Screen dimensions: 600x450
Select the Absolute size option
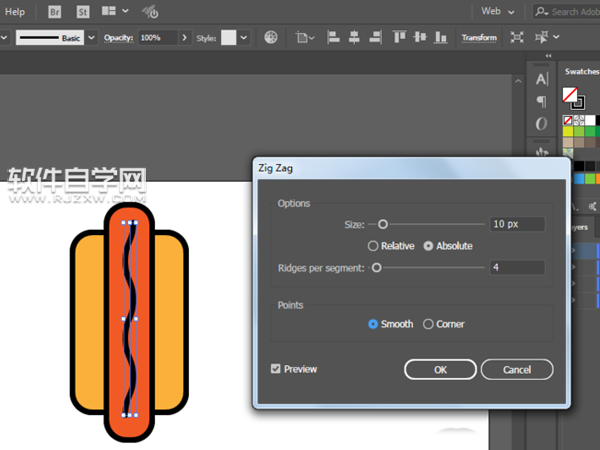(429, 246)
